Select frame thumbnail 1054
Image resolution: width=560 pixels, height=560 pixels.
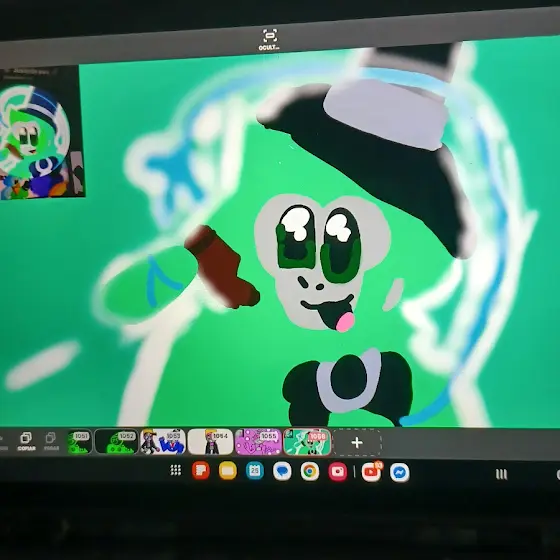pos(210,442)
